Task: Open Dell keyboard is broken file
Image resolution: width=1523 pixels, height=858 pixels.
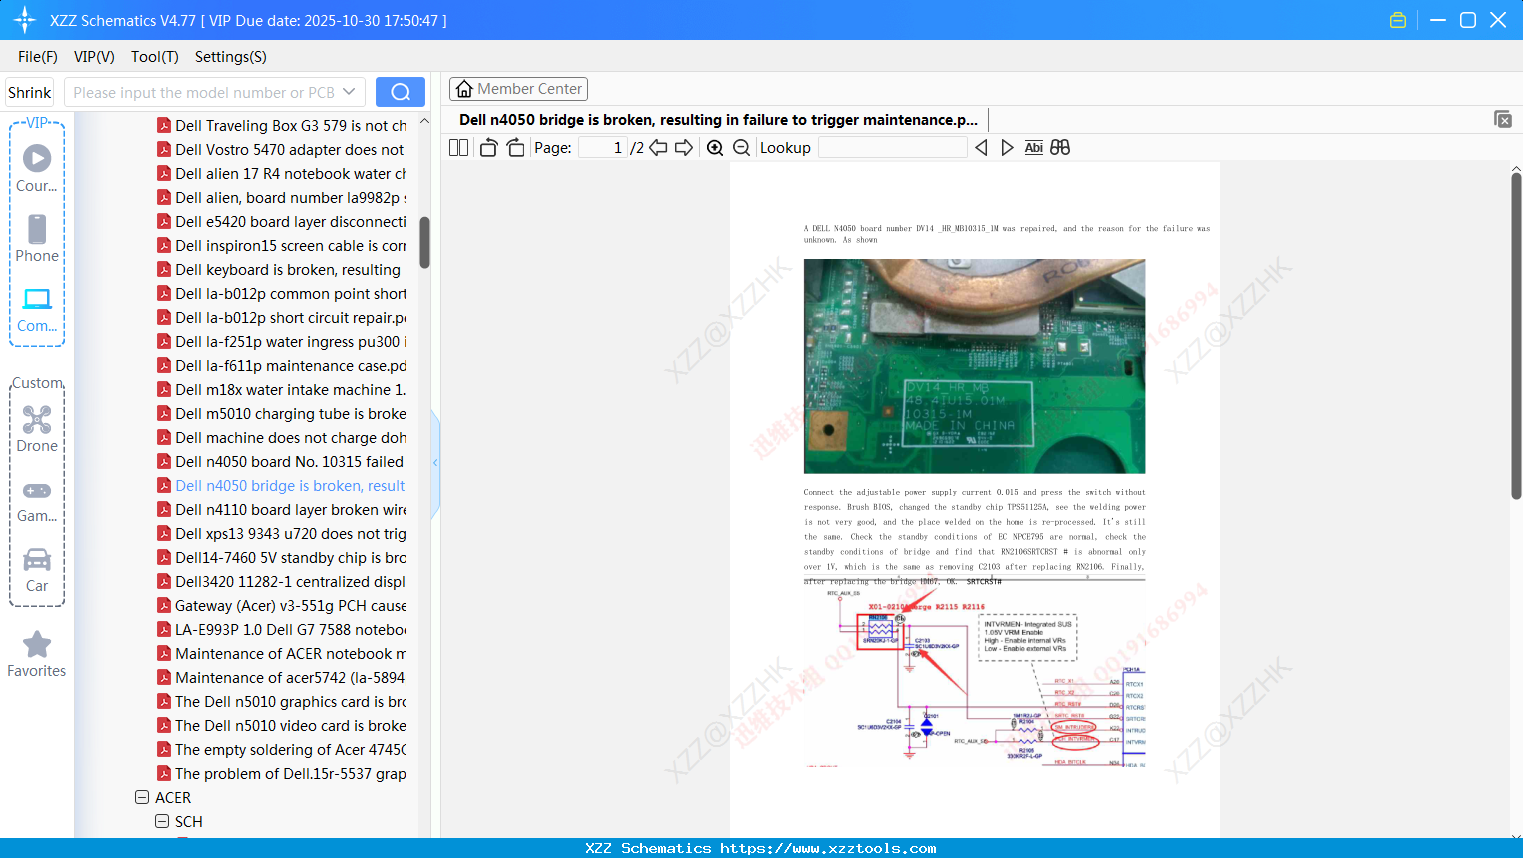Action: [279, 270]
